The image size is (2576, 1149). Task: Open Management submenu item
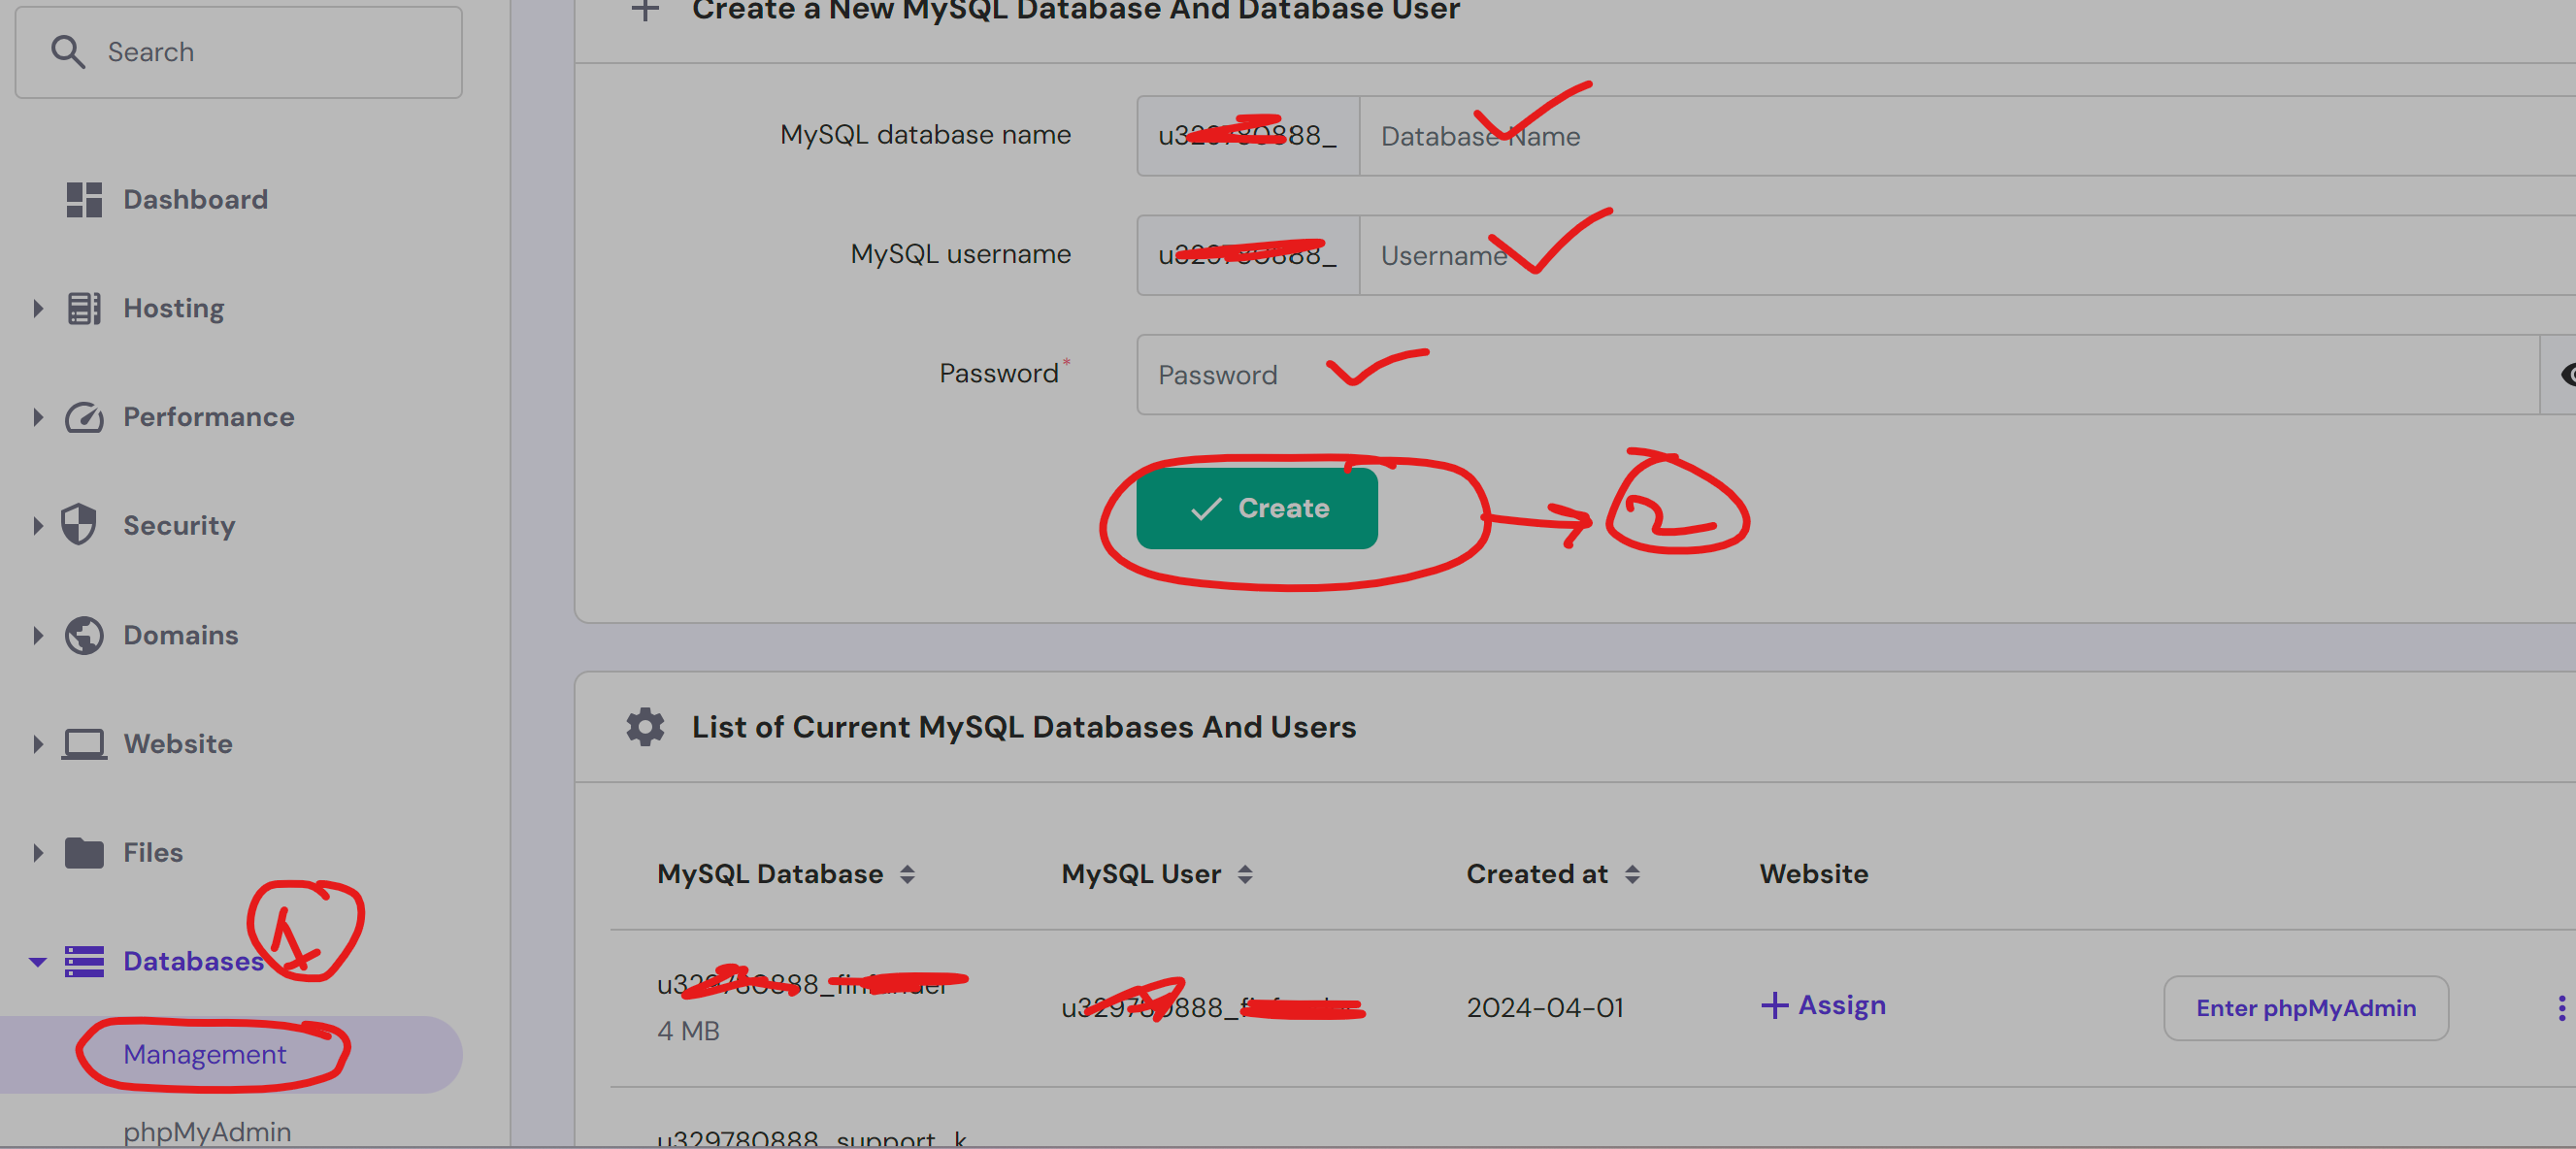point(205,1054)
